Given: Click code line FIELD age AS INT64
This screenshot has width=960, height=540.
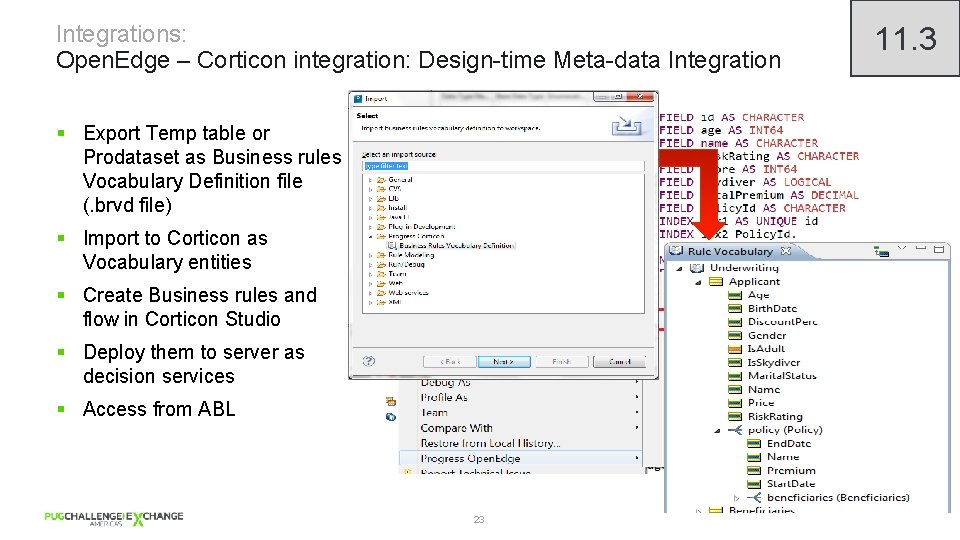Looking at the screenshot, I should (x=721, y=130).
